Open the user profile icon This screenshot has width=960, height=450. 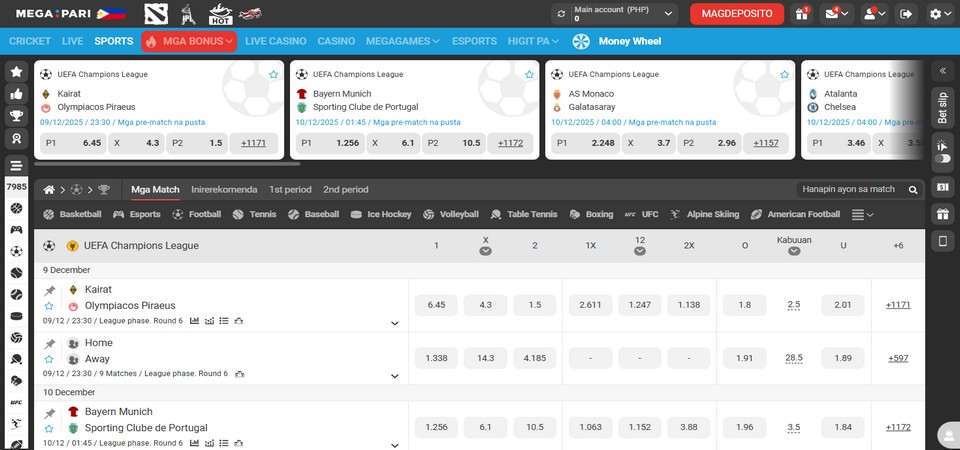874,13
